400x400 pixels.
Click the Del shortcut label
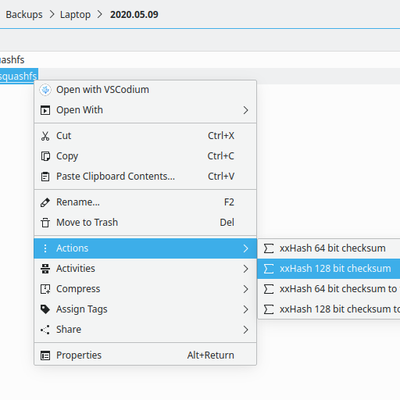[227, 222]
